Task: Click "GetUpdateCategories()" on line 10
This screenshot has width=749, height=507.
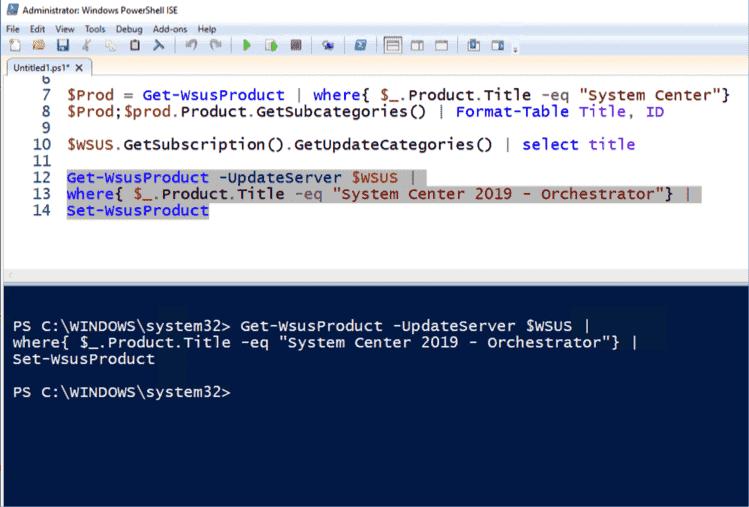Action: (x=393, y=144)
